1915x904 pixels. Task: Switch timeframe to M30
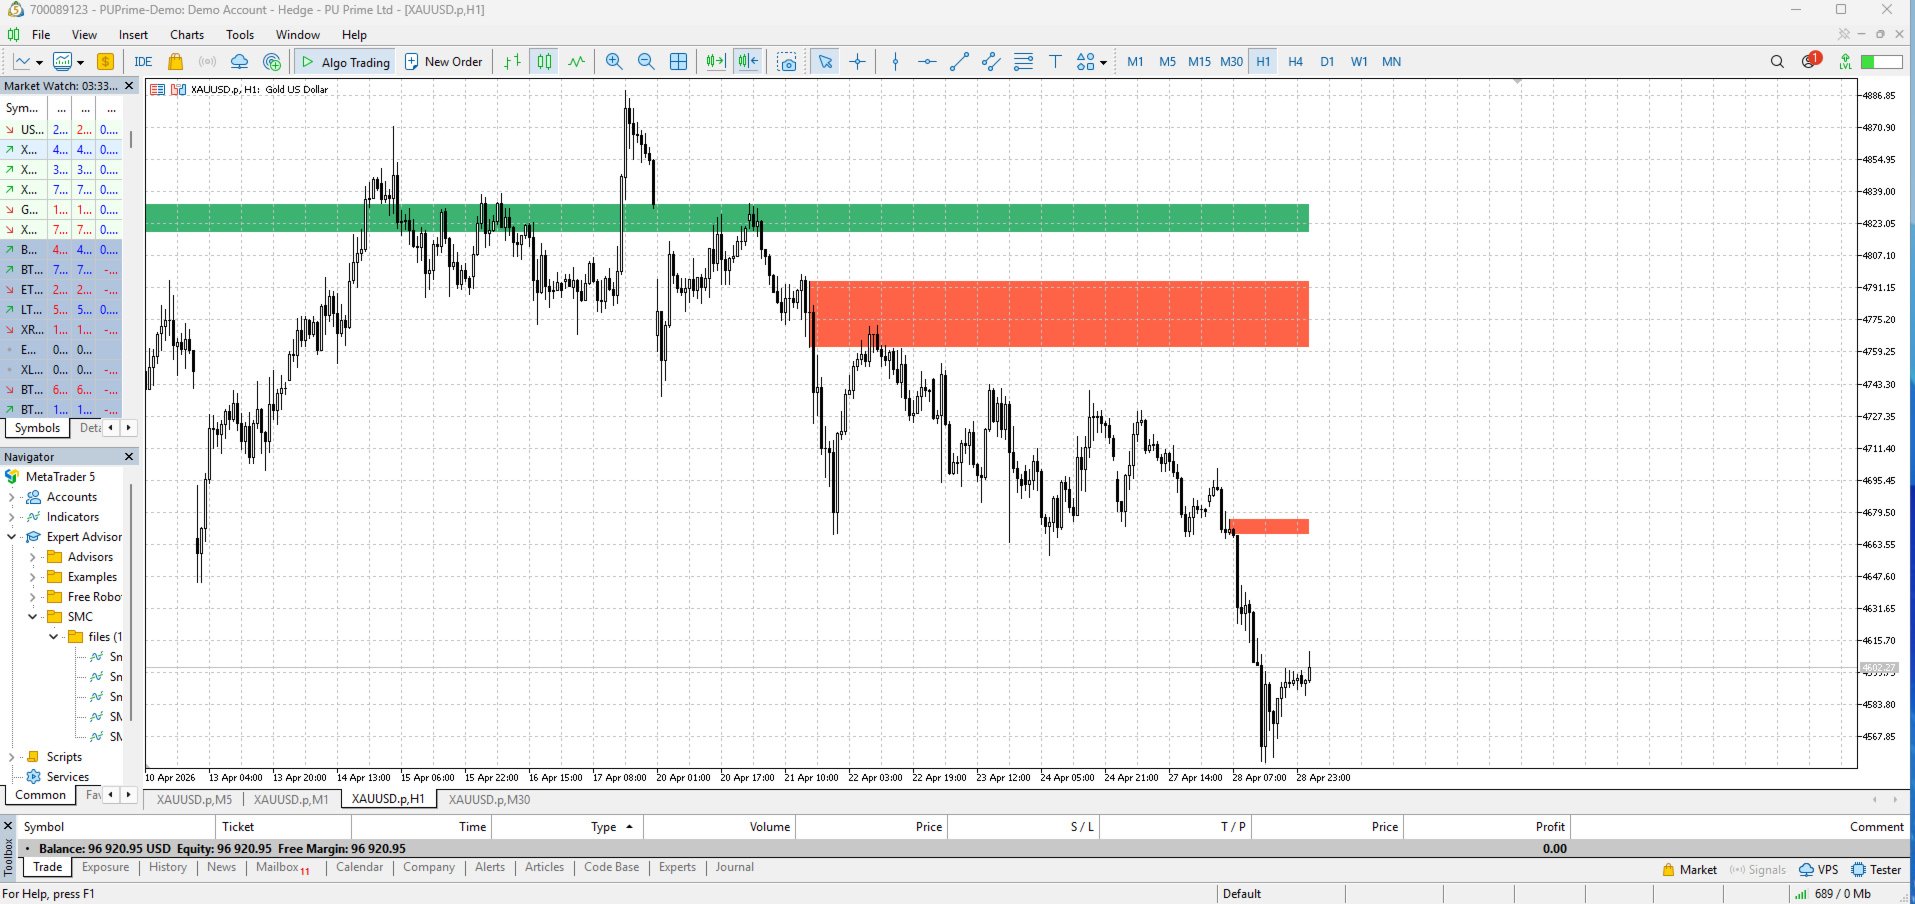click(x=1231, y=62)
